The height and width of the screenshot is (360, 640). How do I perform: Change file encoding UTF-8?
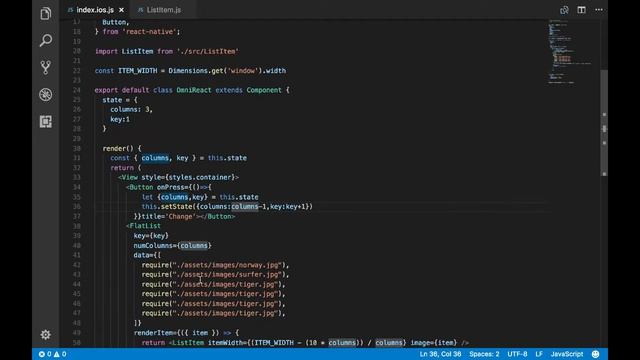click(x=517, y=354)
